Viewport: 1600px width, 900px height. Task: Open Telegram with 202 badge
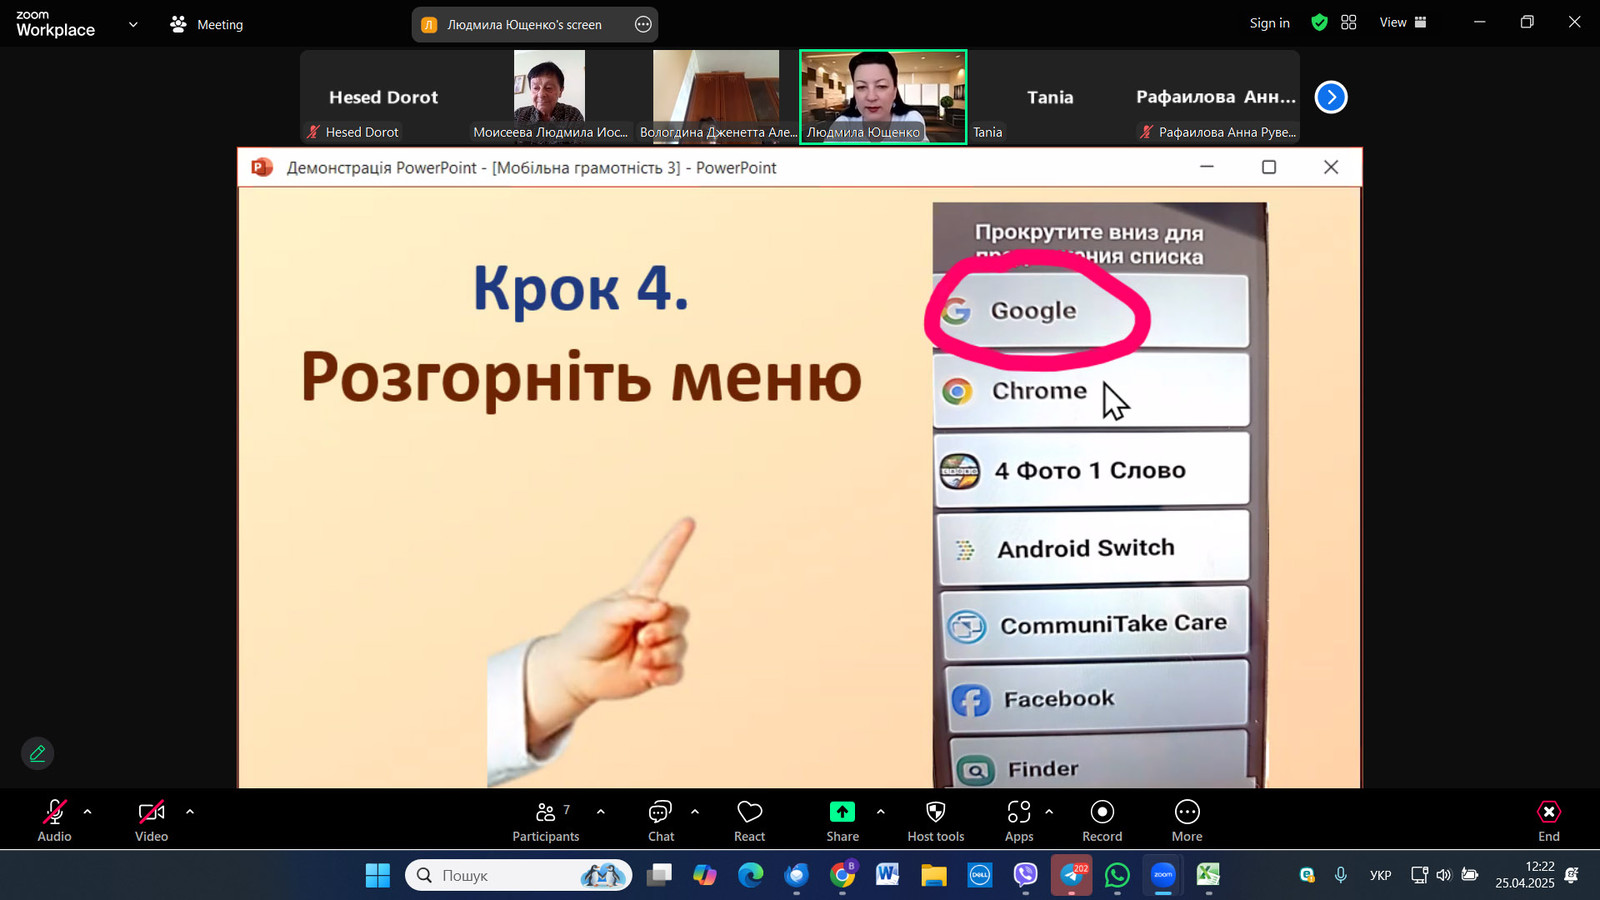pos(1072,875)
